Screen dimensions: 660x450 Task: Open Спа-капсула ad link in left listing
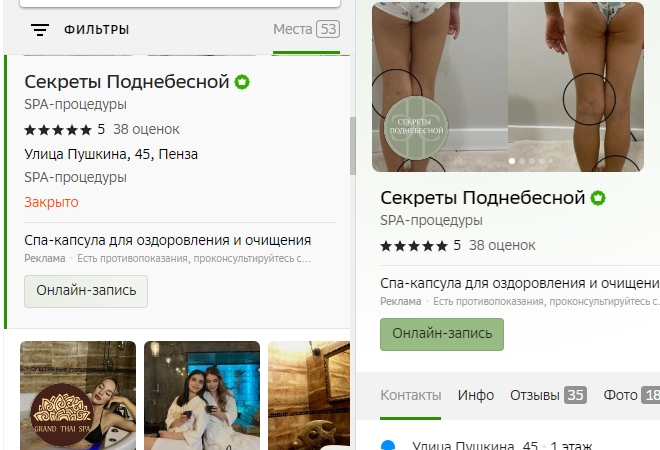pos(167,240)
